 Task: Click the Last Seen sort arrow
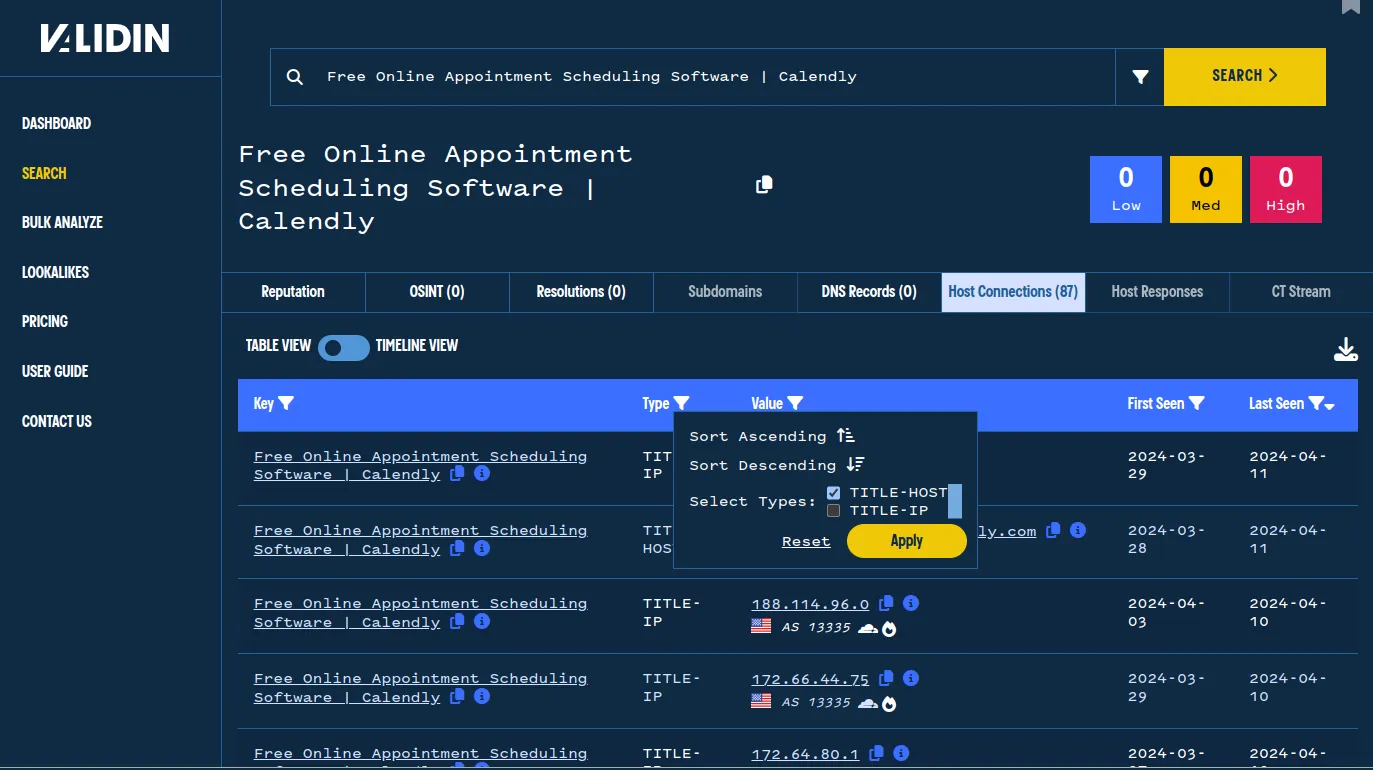(x=1330, y=405)
